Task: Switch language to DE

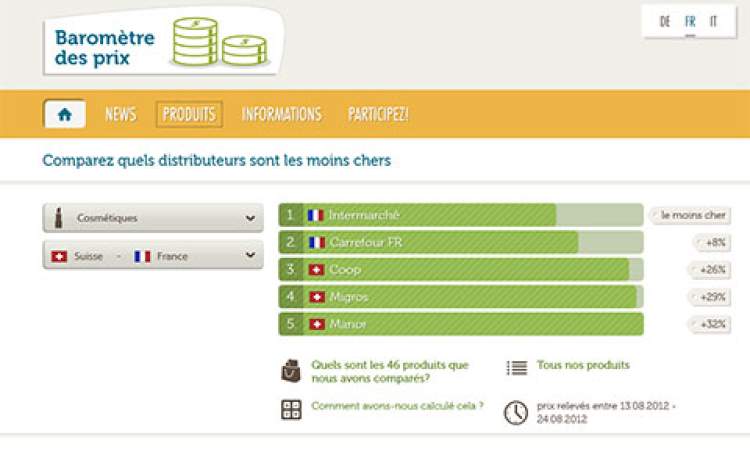Action: (665, 22)
